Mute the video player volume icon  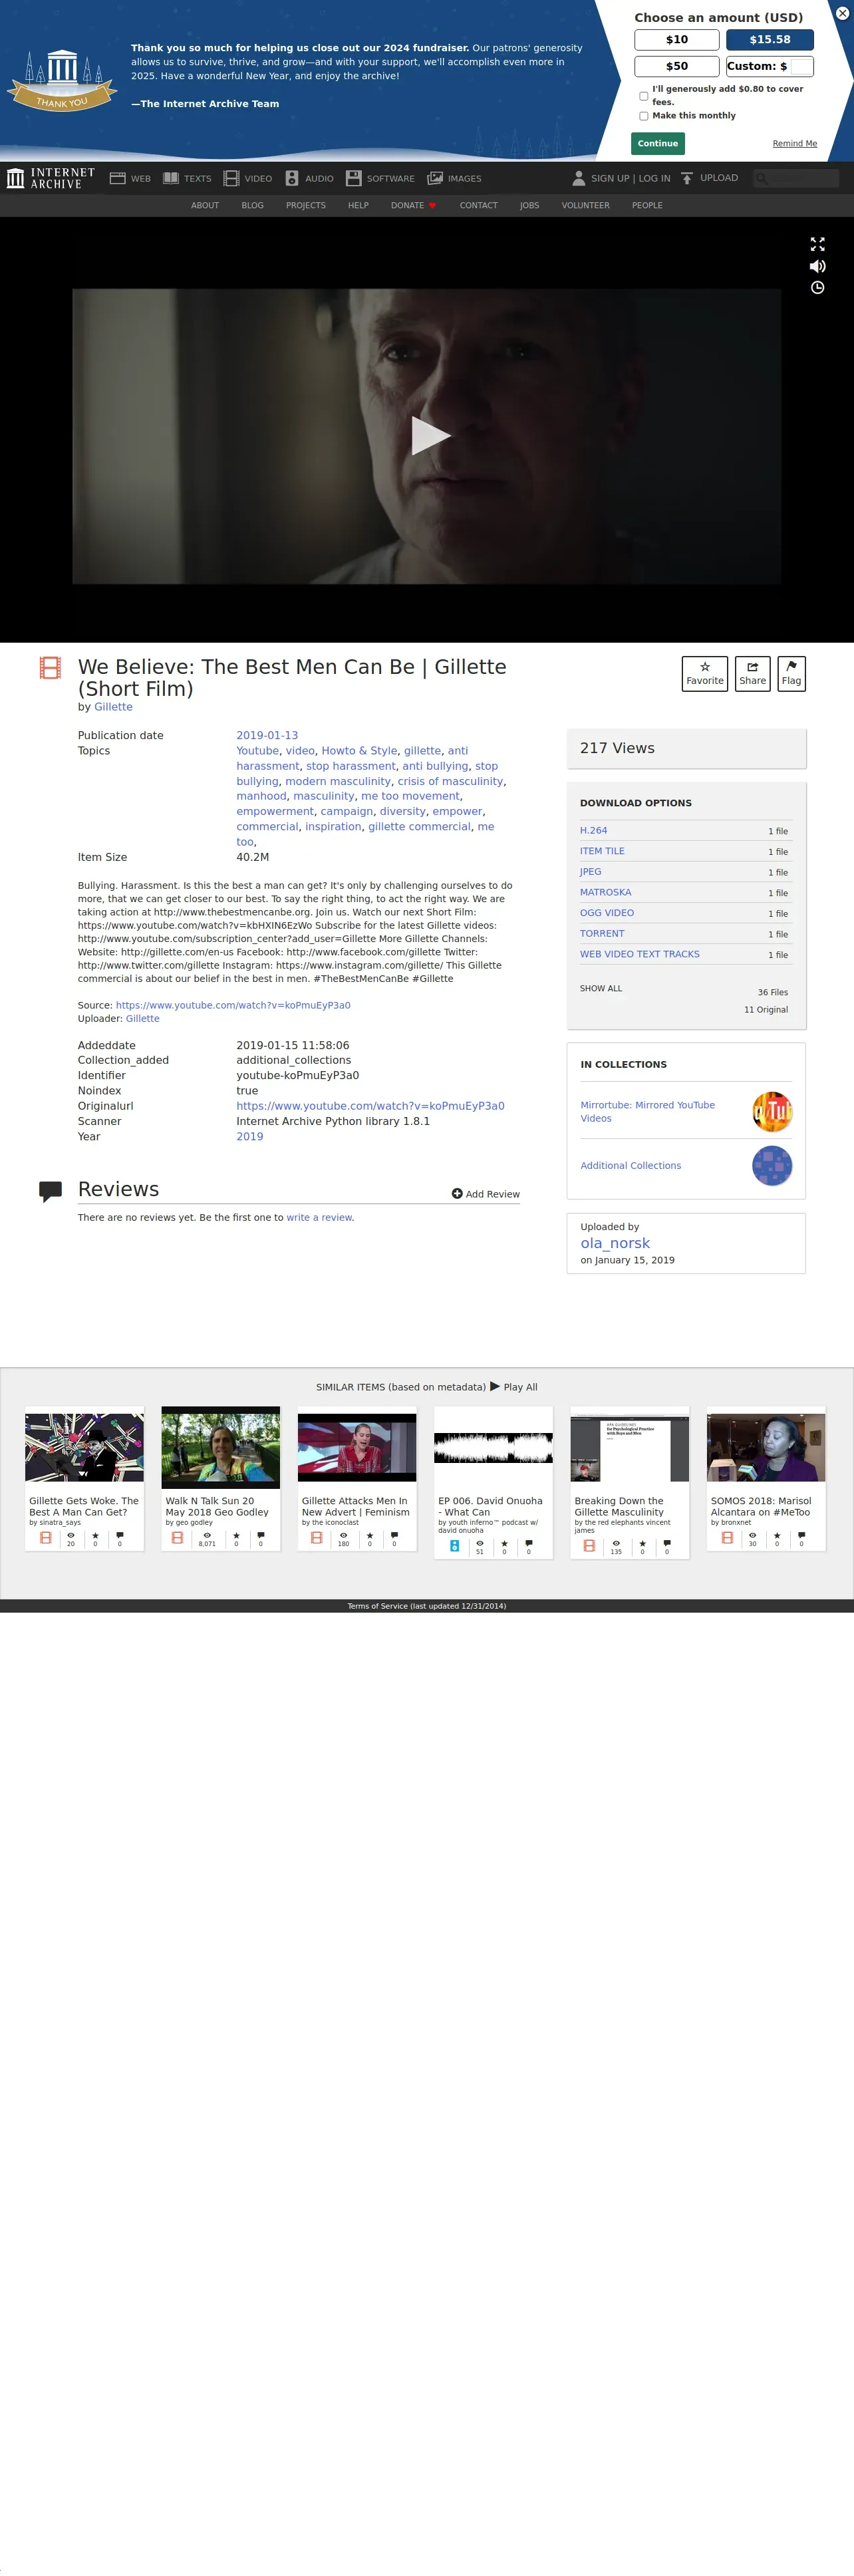coord(817,266)
